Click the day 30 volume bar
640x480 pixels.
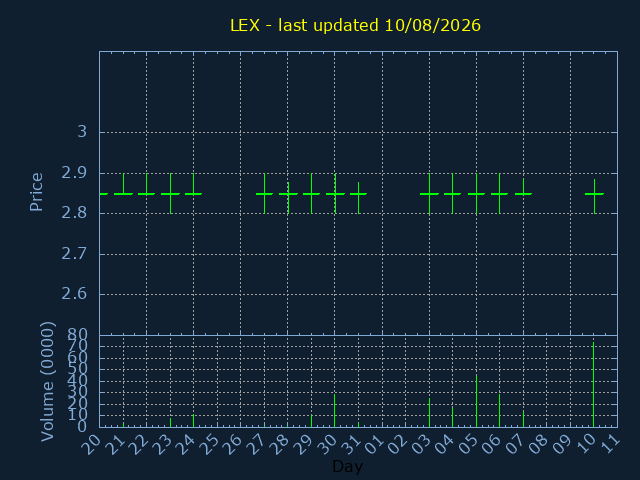coord(334,411)
